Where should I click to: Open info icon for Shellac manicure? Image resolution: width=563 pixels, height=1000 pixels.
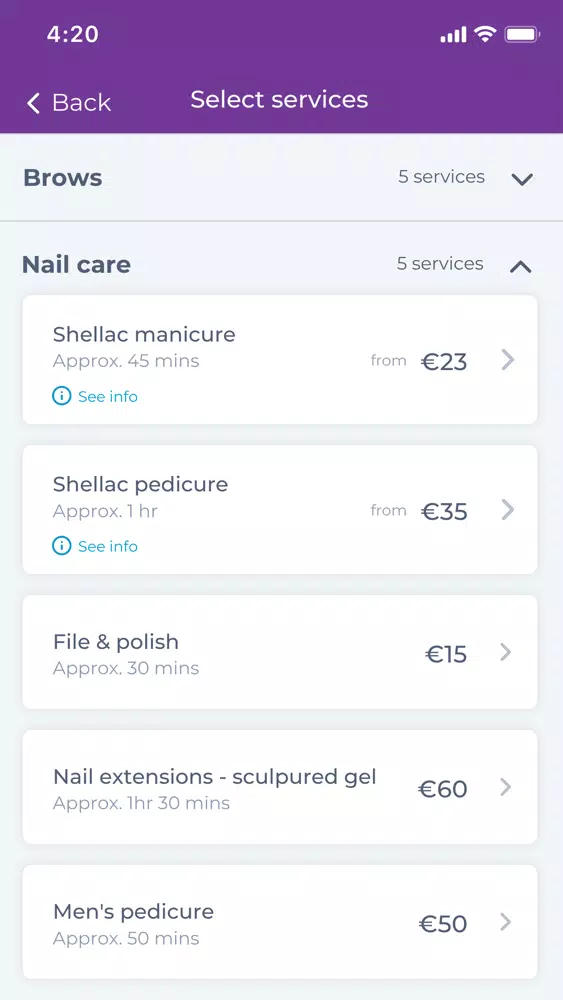61,397
